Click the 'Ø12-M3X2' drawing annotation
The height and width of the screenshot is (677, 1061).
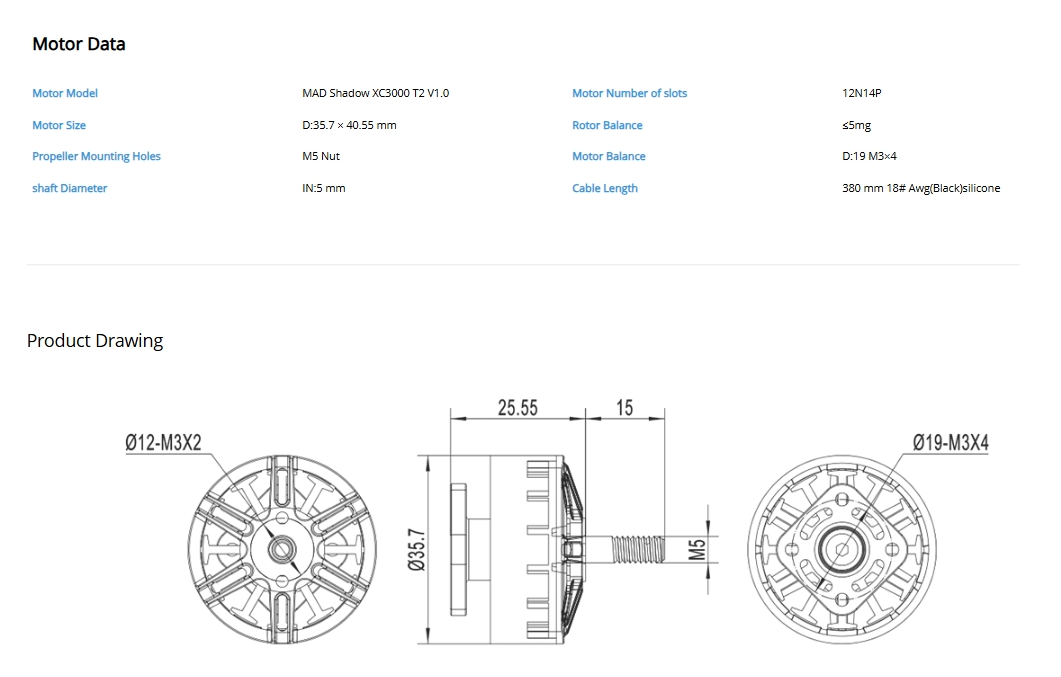coord(164,443)
